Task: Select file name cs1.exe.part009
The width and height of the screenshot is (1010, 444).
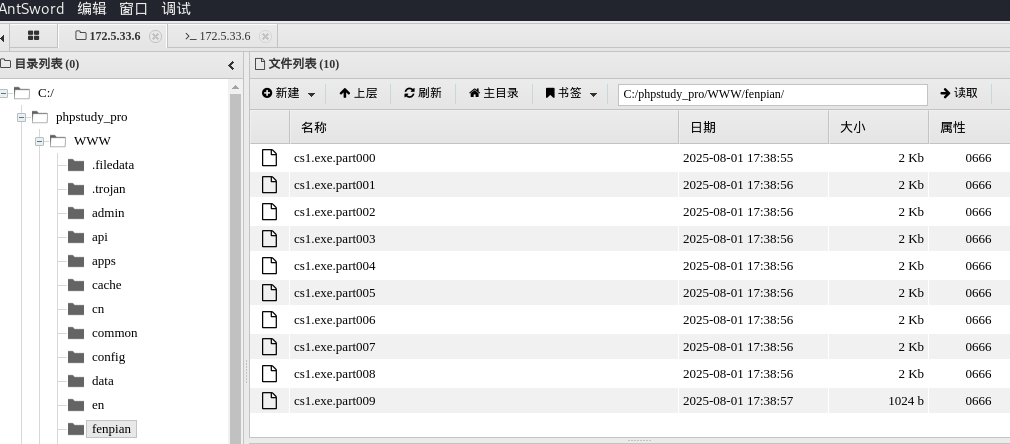Action: pos(334,401)
